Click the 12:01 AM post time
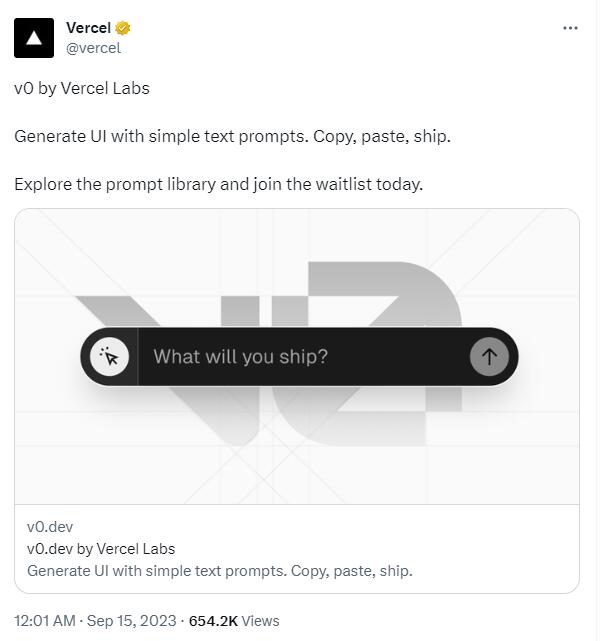The width and height of the screenshot is (604, 641). tap(44, 621)
